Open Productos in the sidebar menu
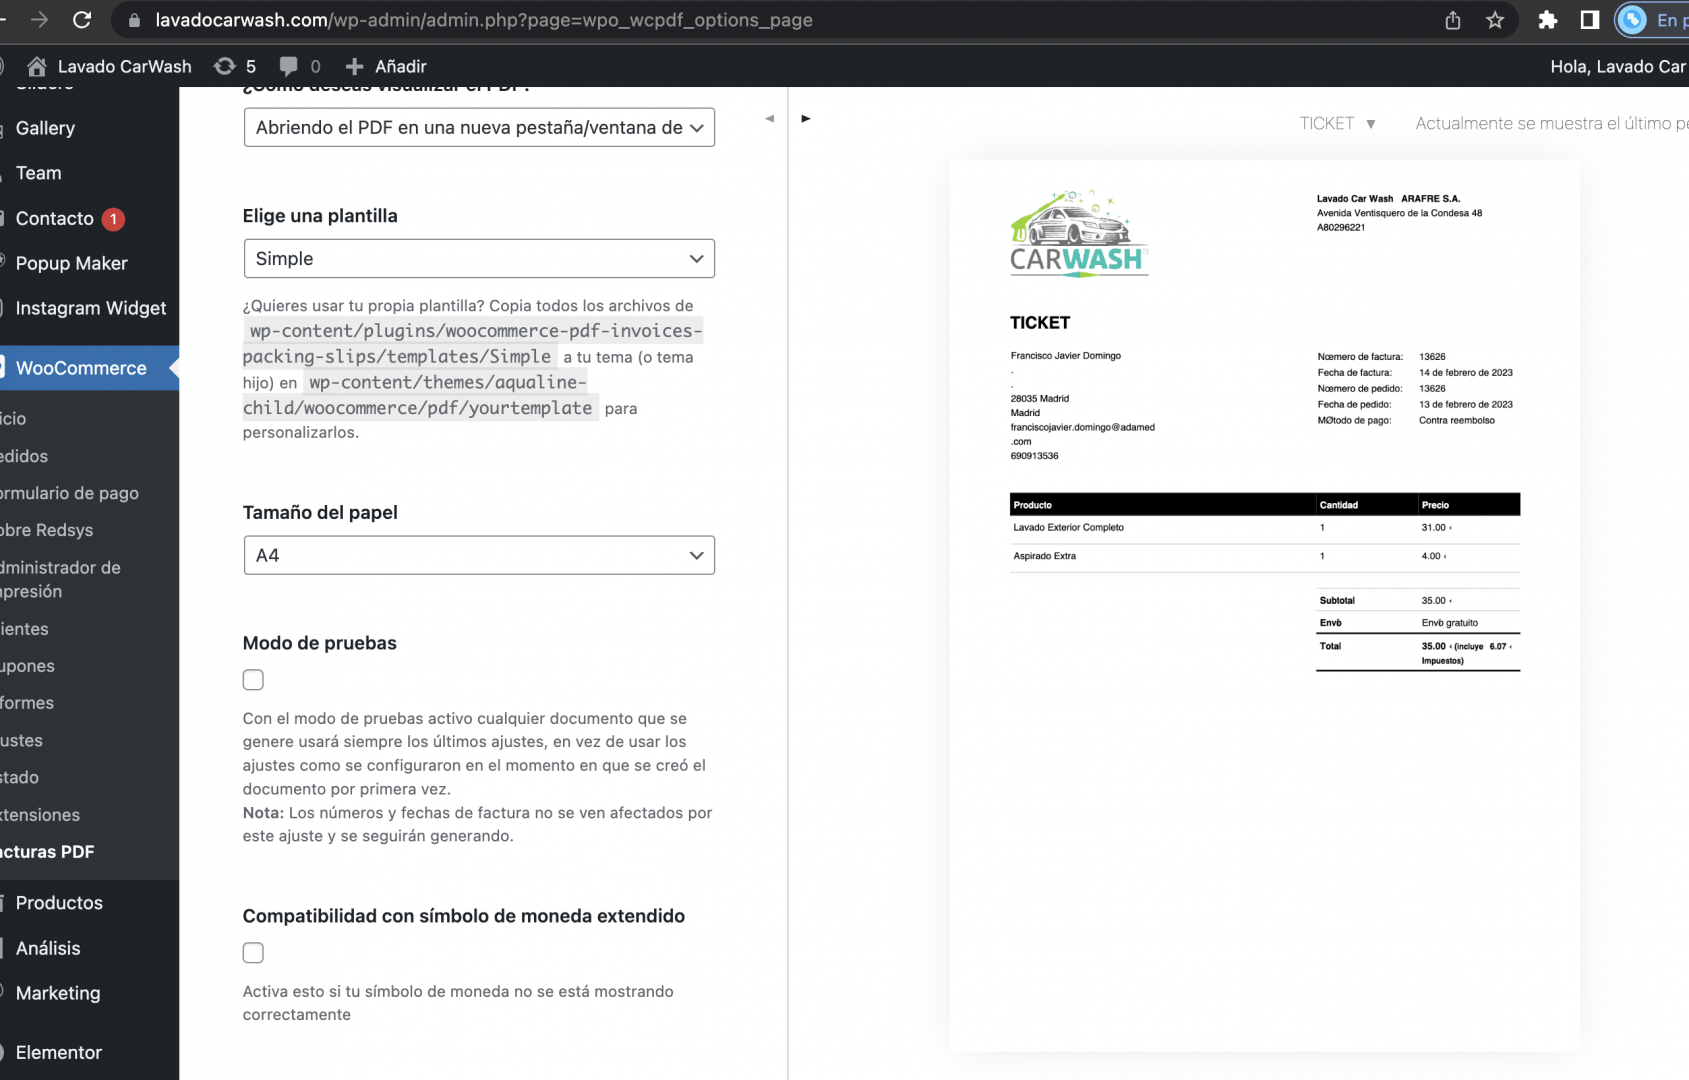 tap(59, 903)
